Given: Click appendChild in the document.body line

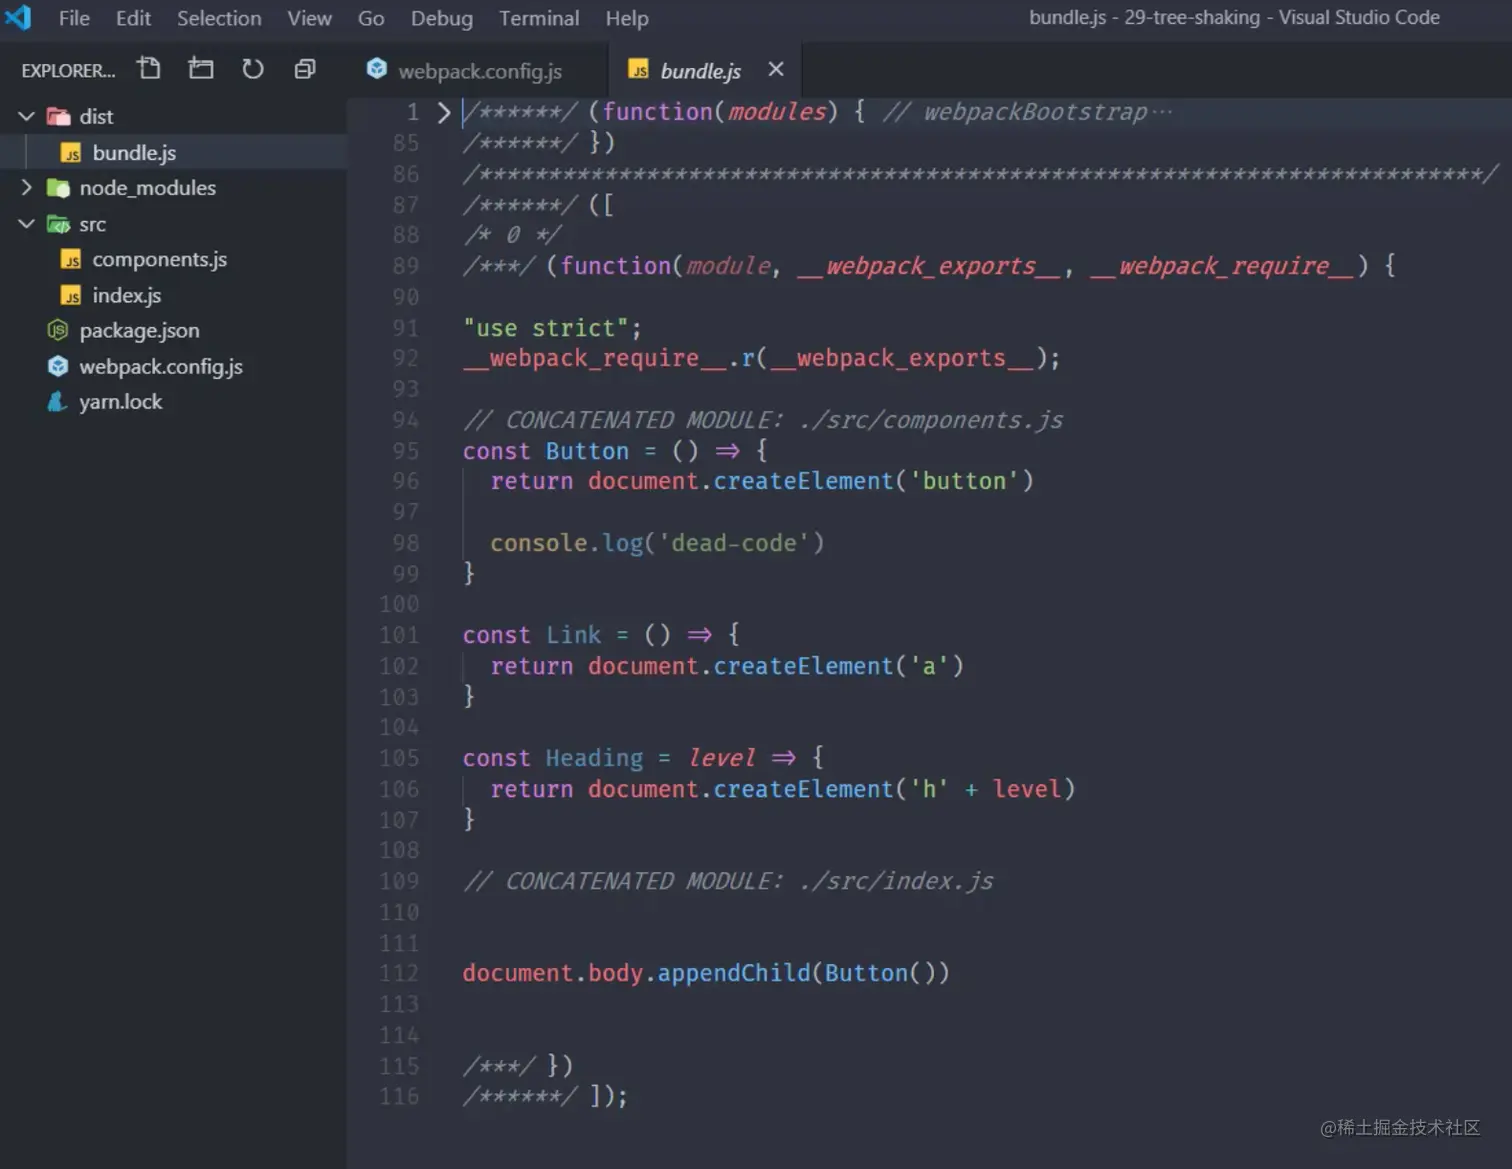Looking at the screenshot, I should (x=733, y=973).
